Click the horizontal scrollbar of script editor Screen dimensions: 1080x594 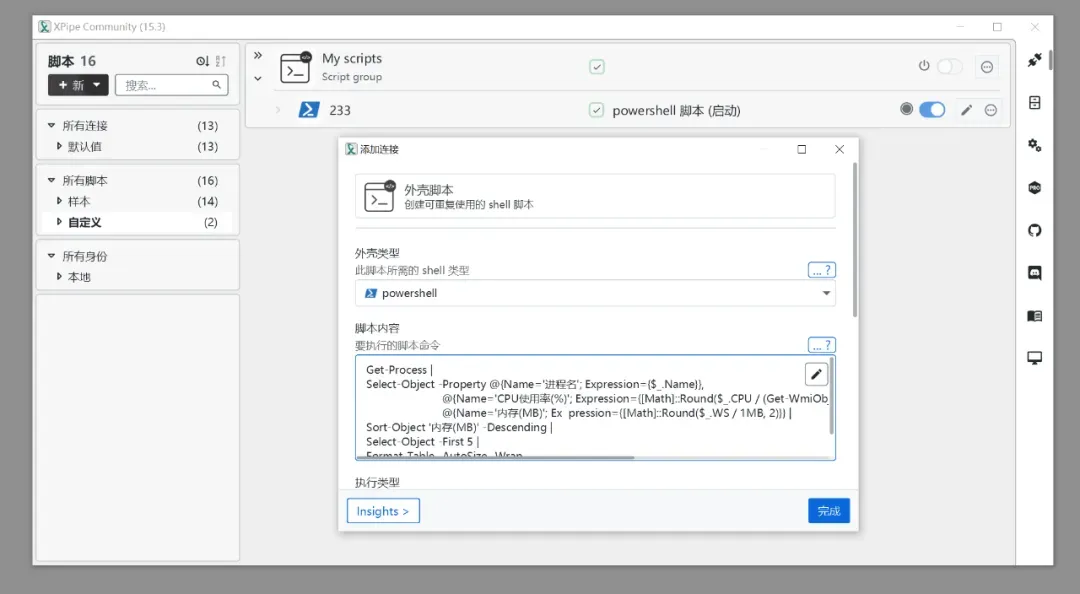(x=496, y=457)
